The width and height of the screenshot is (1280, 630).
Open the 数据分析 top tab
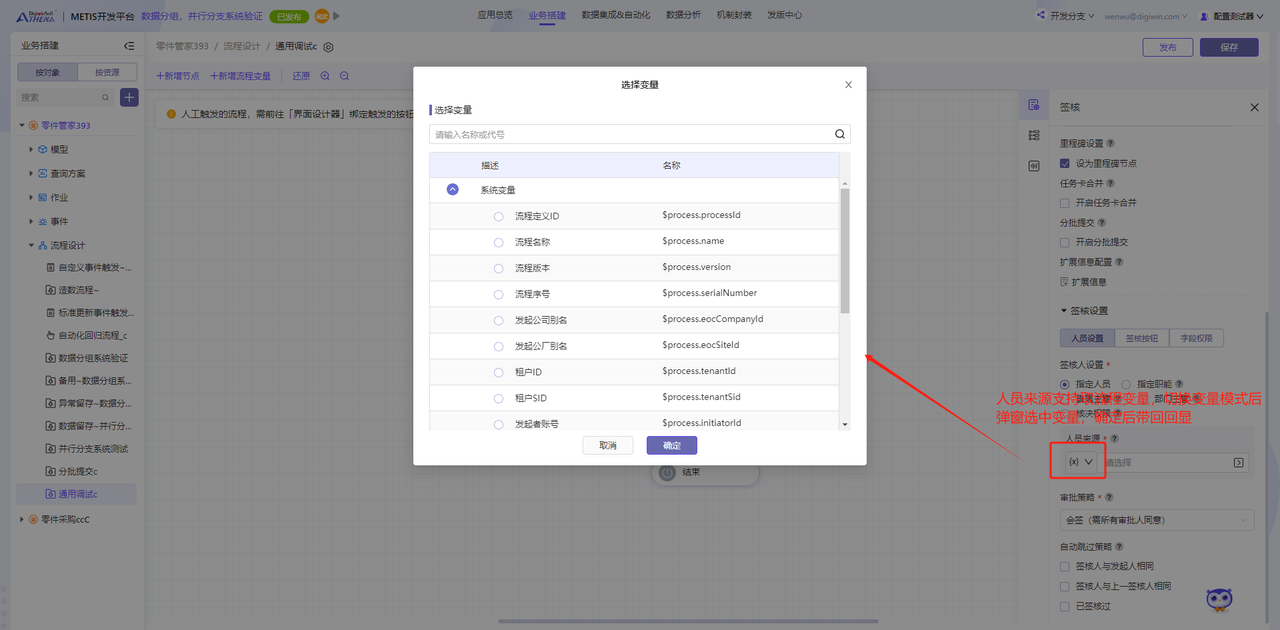pos(684,15)
